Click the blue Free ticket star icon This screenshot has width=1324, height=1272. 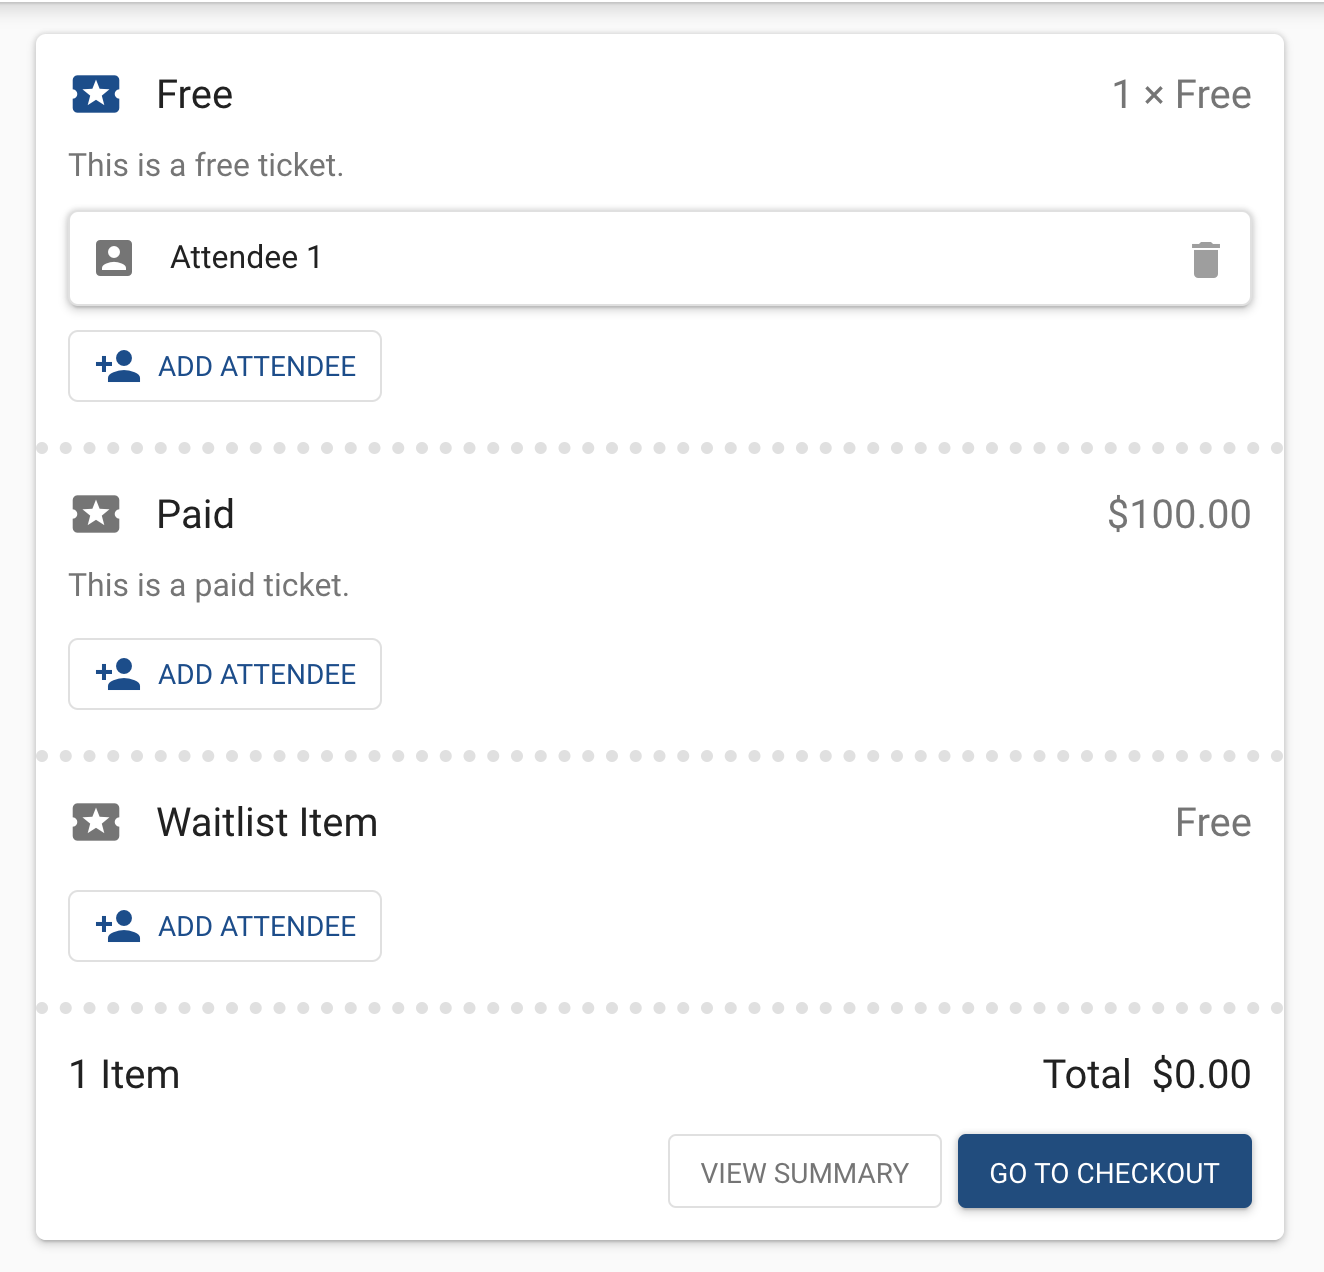(x=96, y=95)
